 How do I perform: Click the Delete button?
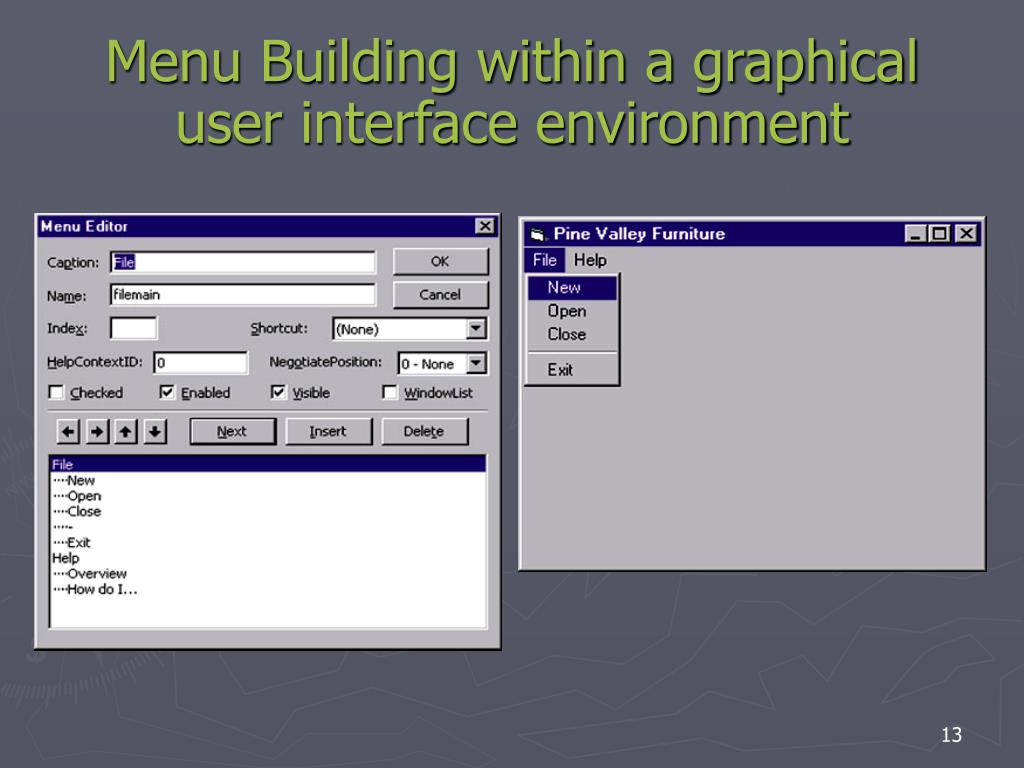[424, 432]
